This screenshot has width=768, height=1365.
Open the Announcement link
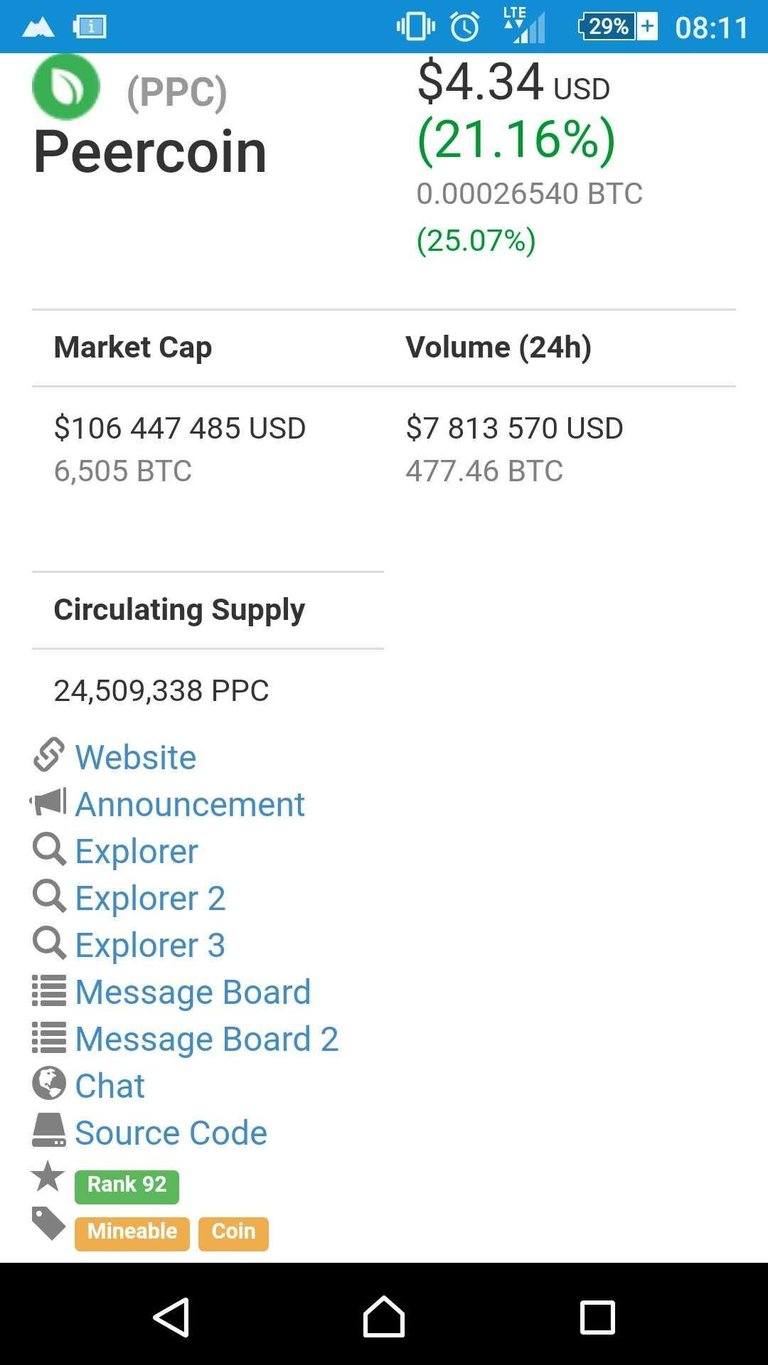click(190, 804)
